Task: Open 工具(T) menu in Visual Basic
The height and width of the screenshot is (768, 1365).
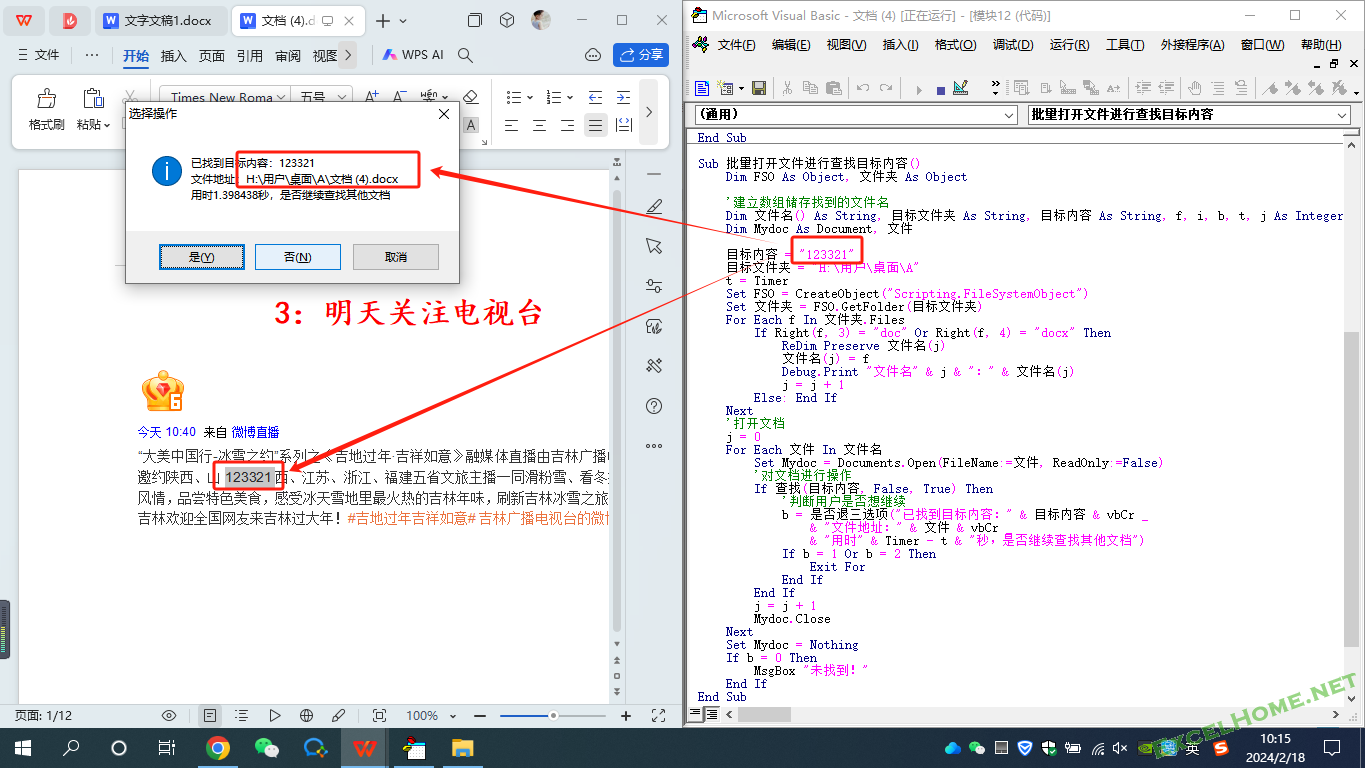Action: (1125, 45)
